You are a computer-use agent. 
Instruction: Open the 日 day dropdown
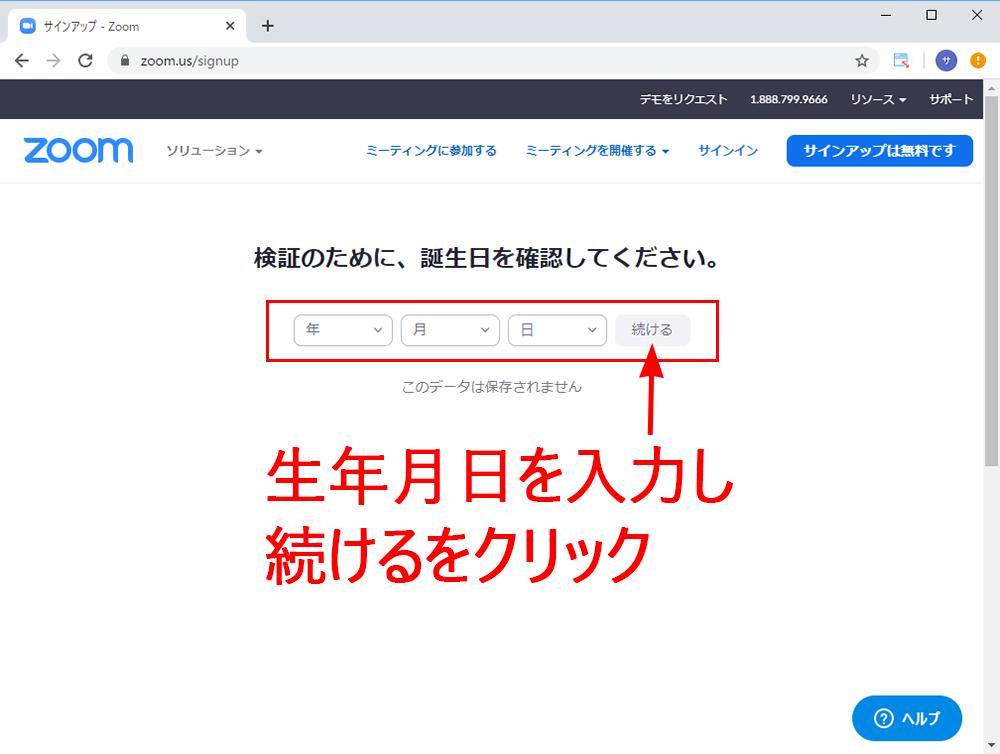tap(557, 330)
